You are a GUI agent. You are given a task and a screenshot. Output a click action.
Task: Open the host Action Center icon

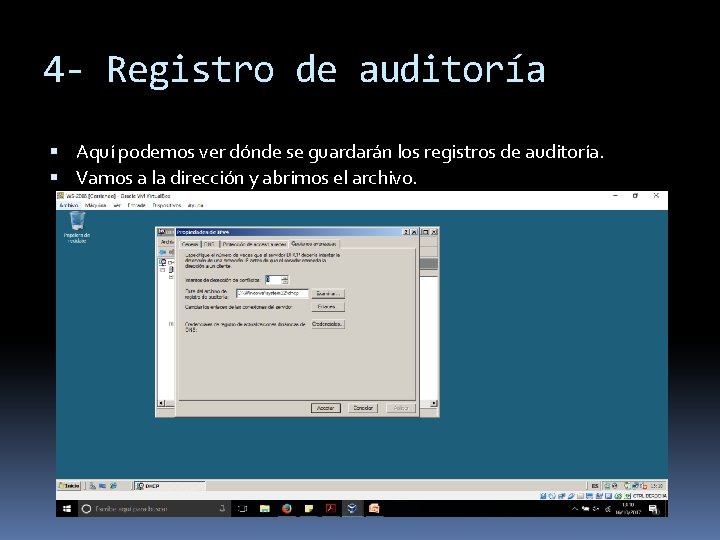pyautogui.click(x=653, y=509)
